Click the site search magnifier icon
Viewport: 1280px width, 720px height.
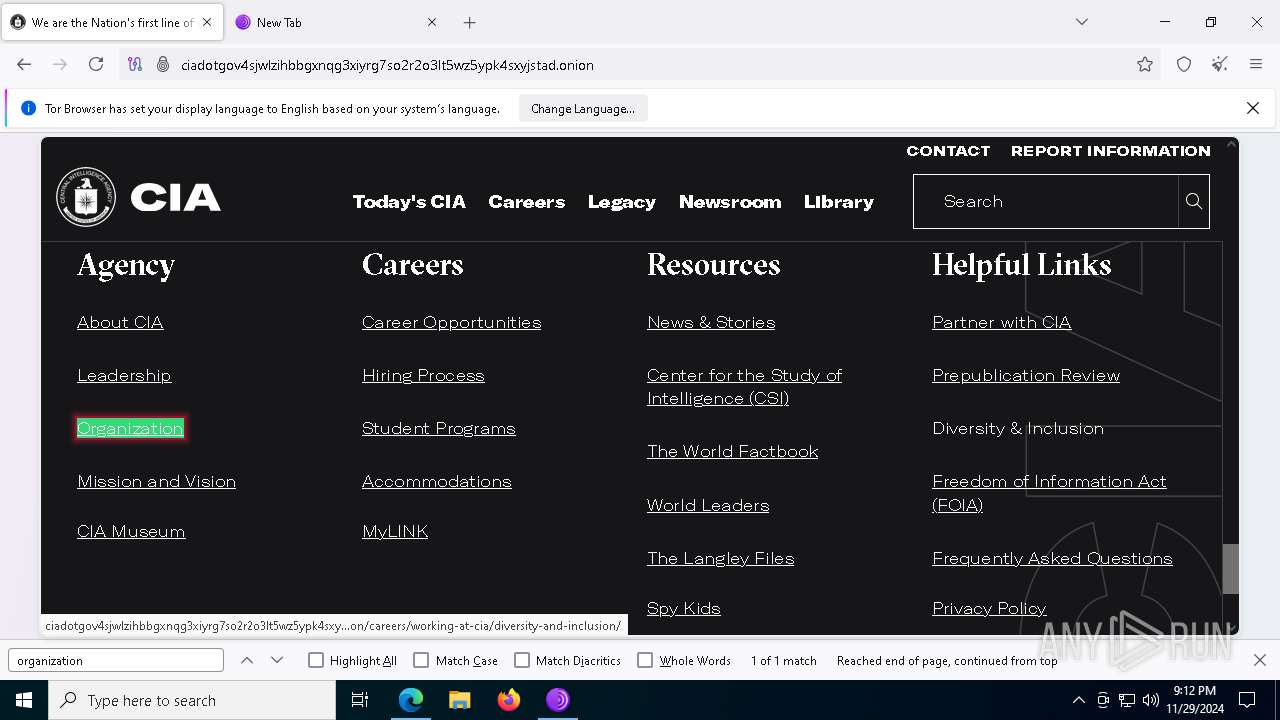click(x=1194, y=201)
